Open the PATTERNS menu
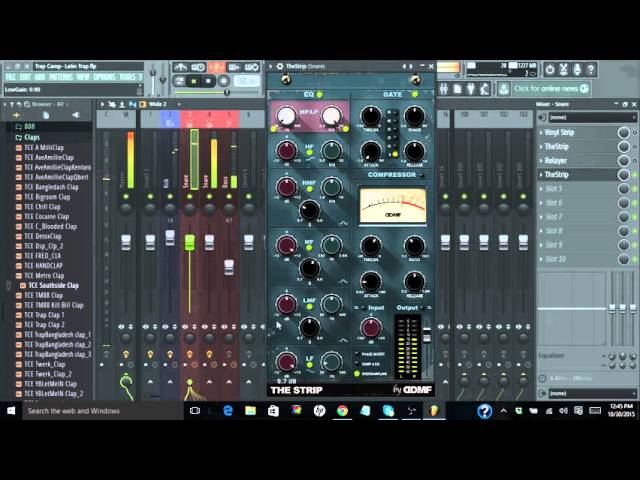The height and width of the screenshot is (480, 640). click(61, 77)
